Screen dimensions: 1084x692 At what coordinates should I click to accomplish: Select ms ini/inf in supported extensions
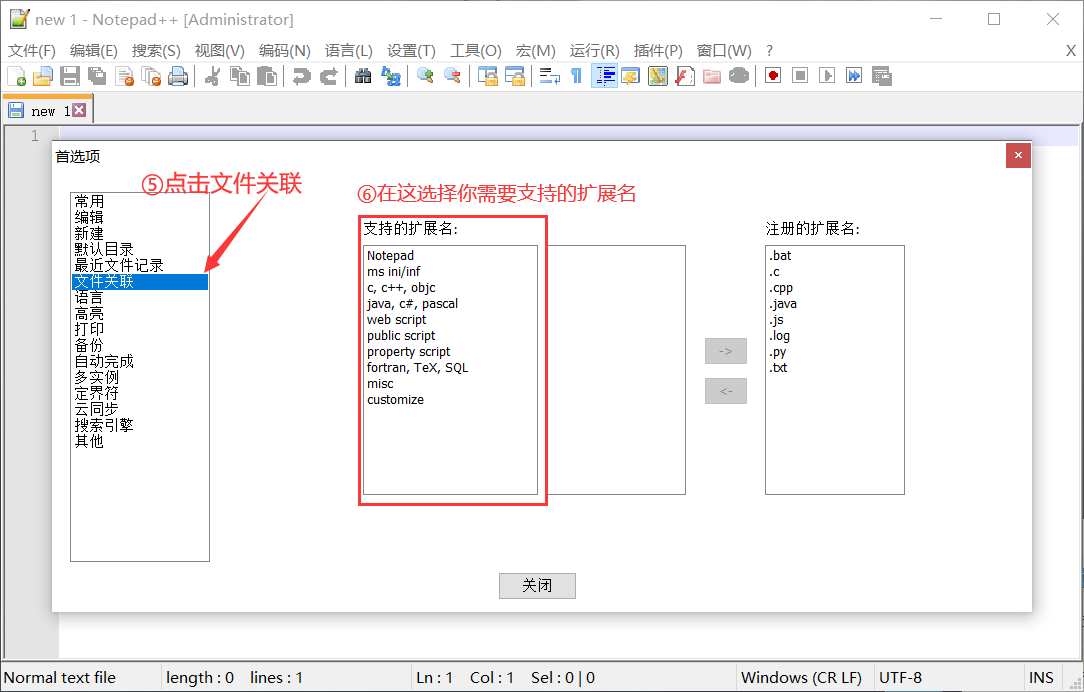point(450,272)
